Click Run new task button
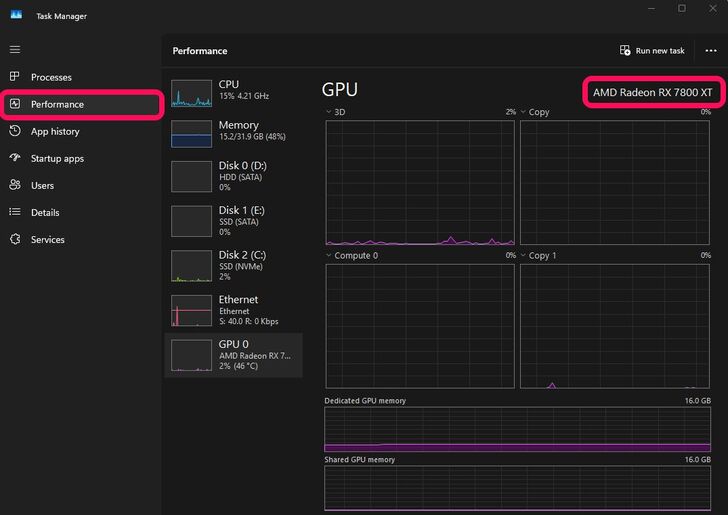This screenshot has width=728, height=515. (x=652, y=51)
